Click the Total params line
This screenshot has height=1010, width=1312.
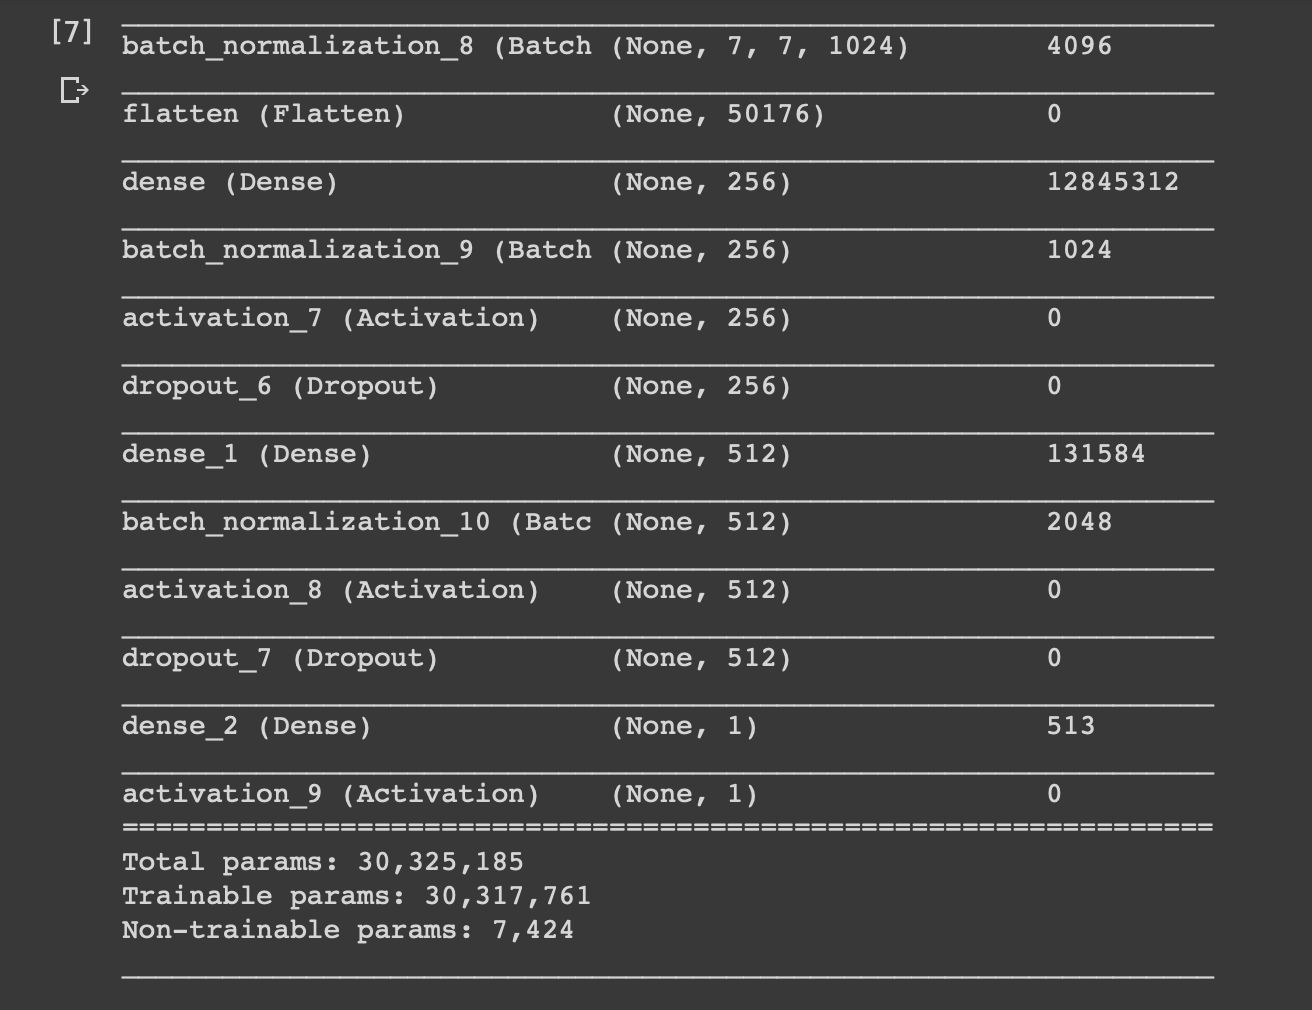coord(322,862)
